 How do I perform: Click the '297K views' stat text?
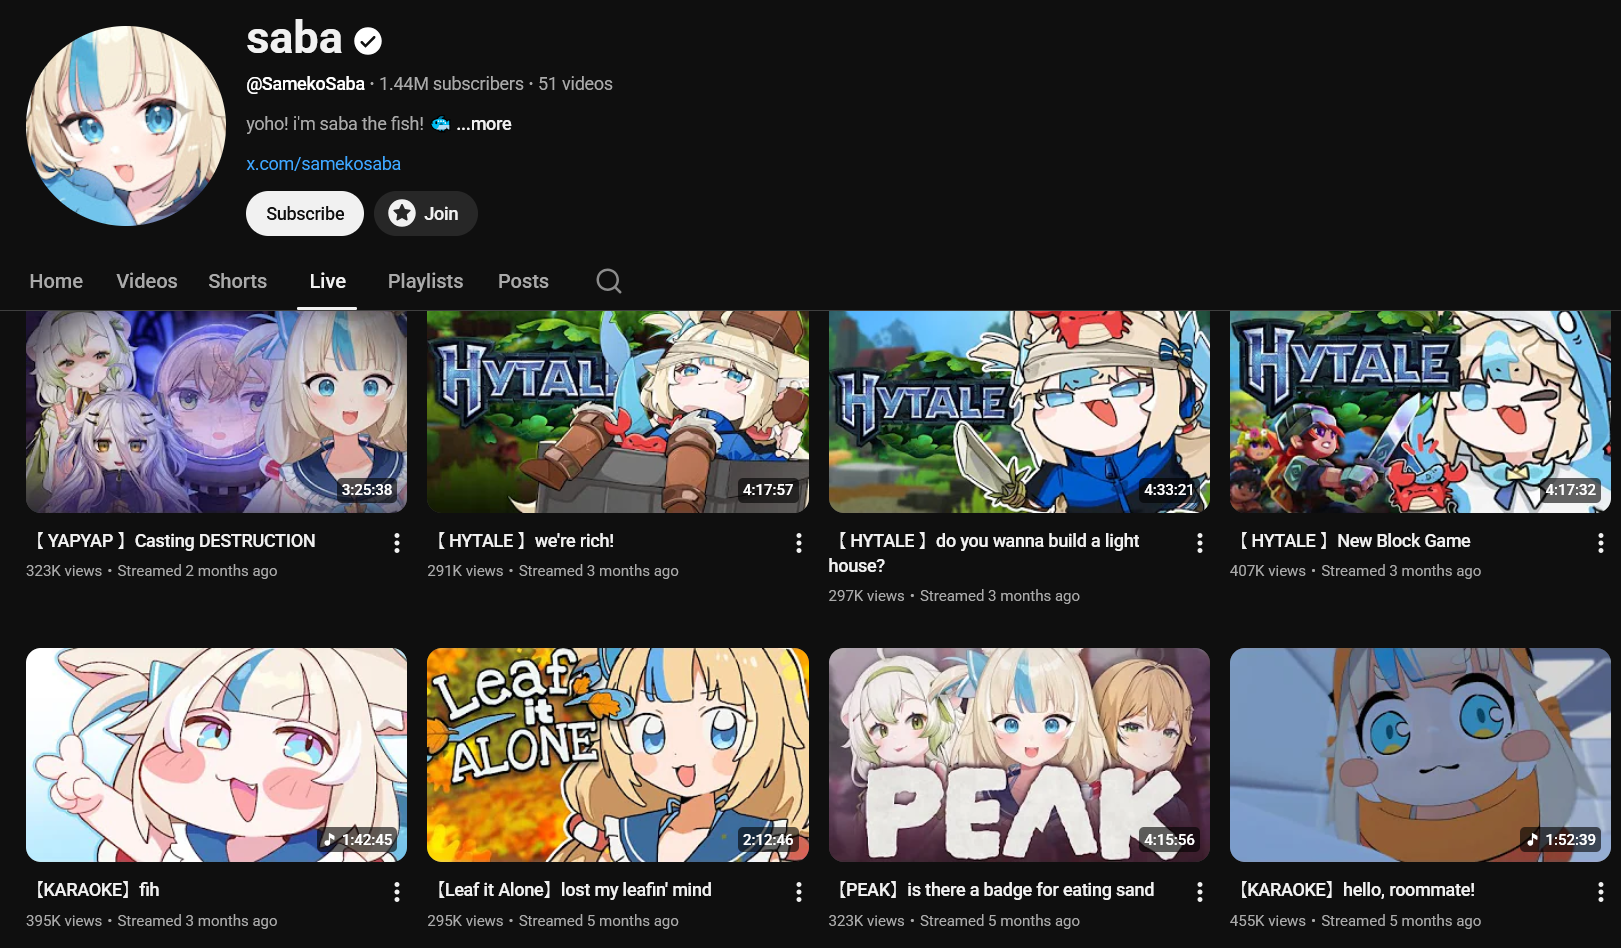pos(866,596)
